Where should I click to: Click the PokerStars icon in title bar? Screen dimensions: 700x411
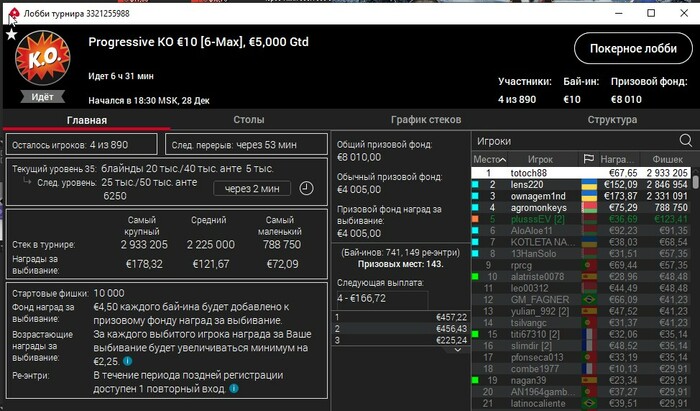[14, 13]
